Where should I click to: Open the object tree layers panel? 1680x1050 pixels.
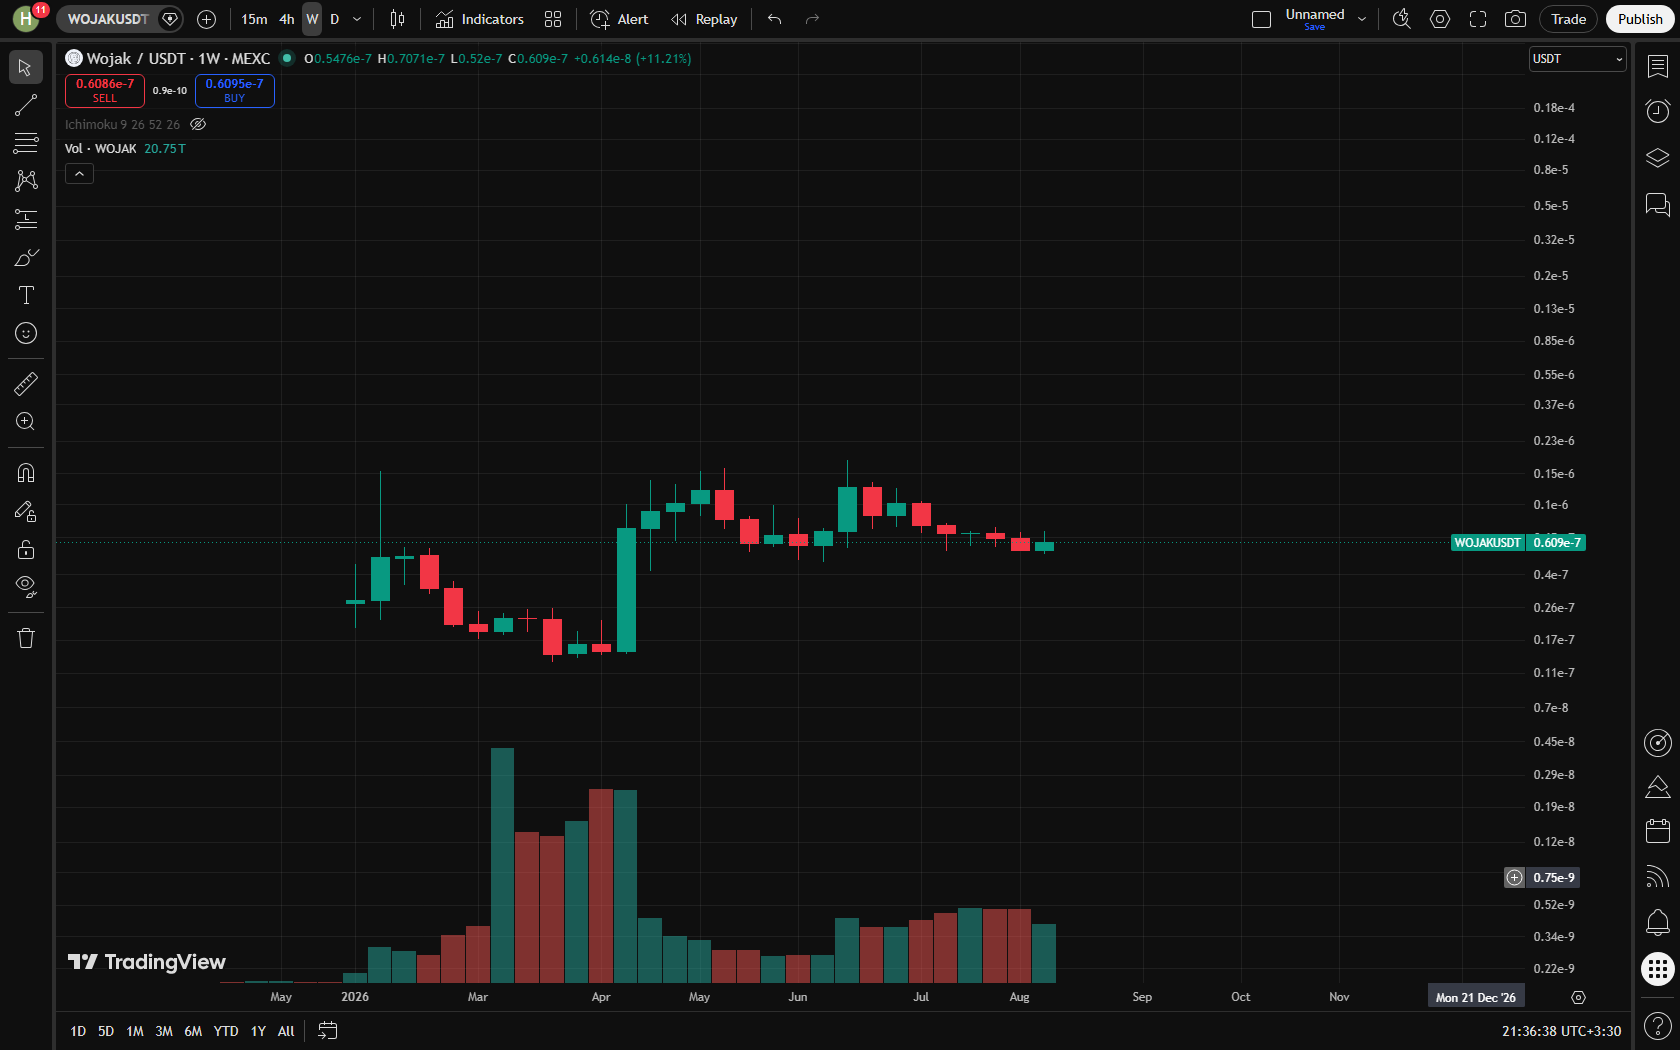point(1658,158)
